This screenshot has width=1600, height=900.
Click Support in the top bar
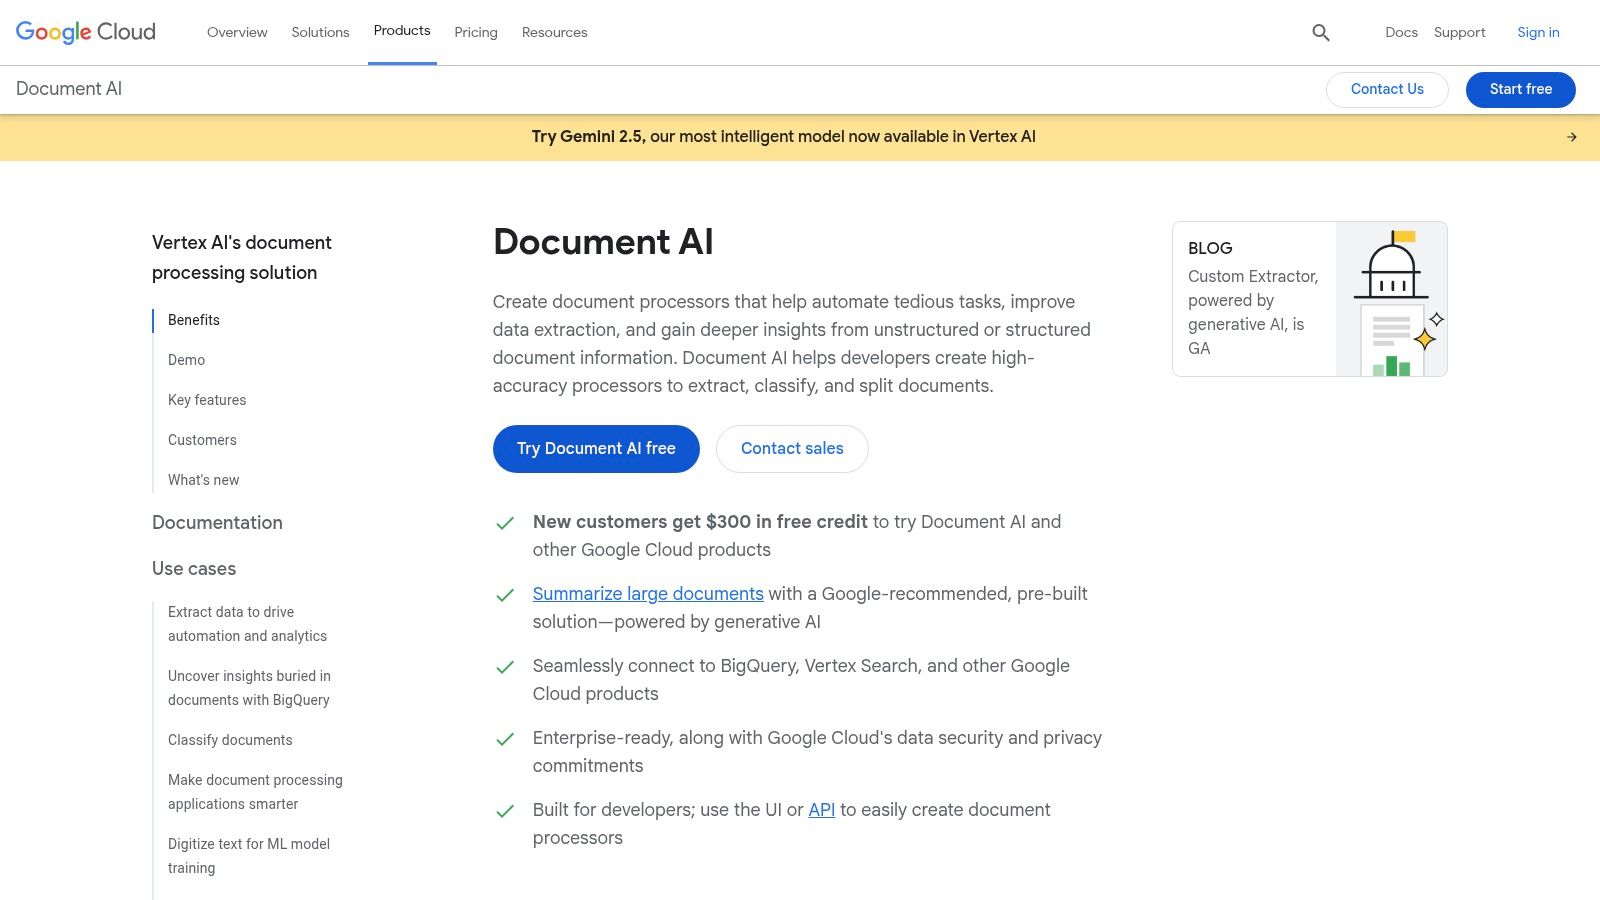(x=1459, y=32)
